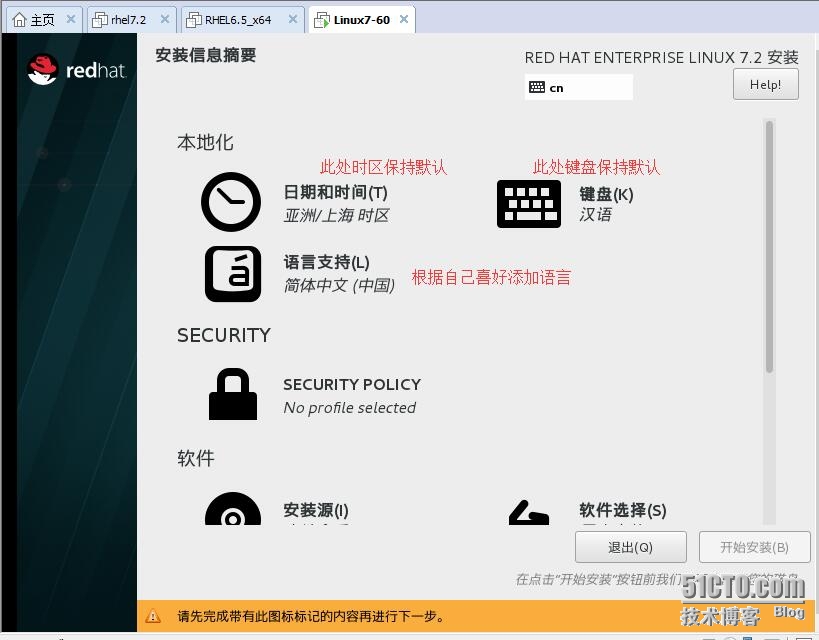
Task: Click the VM icon on RHEL6.5_x64 tab
Action: pos(194,20)
